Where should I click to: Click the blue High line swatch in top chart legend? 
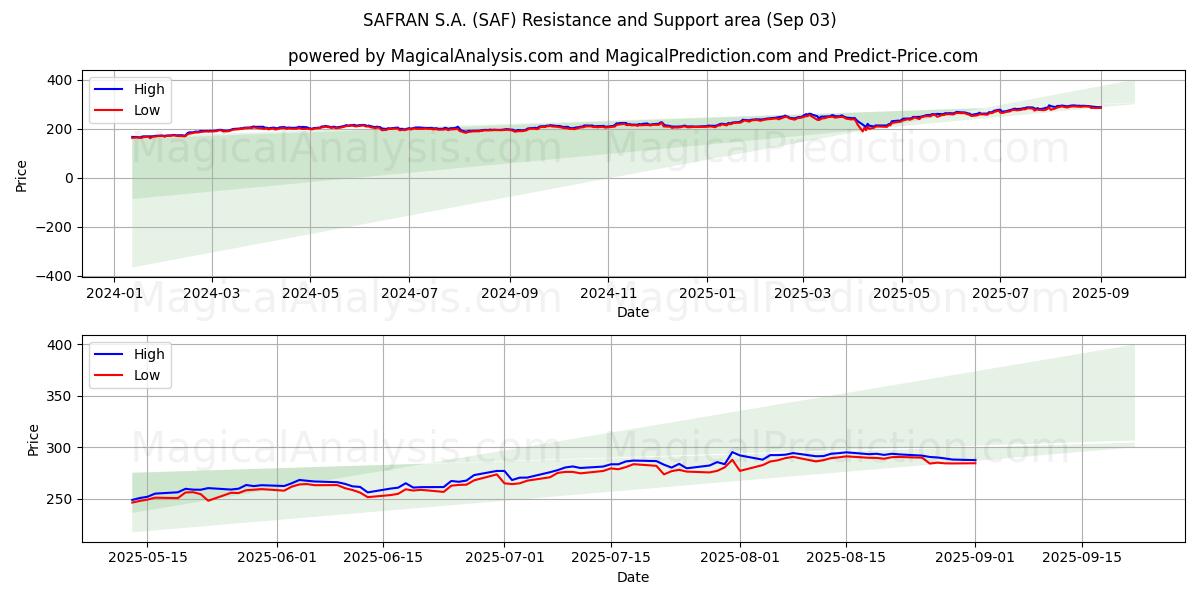click(x=111, y=90)
